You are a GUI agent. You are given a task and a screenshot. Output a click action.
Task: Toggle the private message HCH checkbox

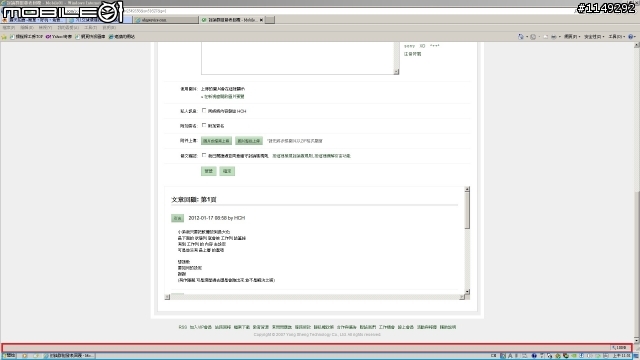(204, 111)
